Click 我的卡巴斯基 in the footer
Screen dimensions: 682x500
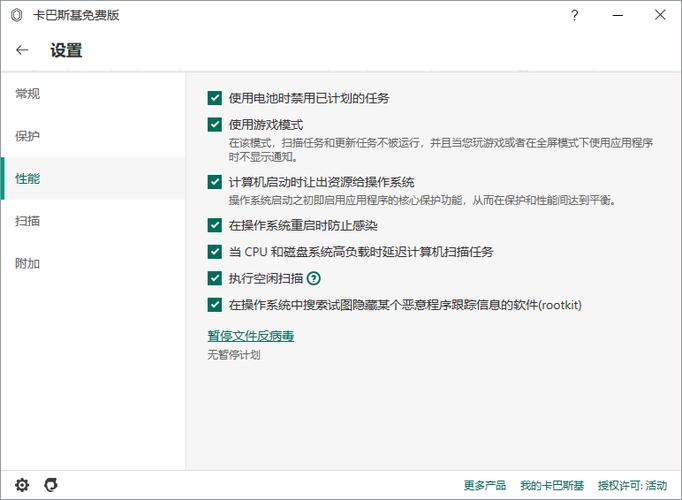pyautogui.click(x=552, y=485)
